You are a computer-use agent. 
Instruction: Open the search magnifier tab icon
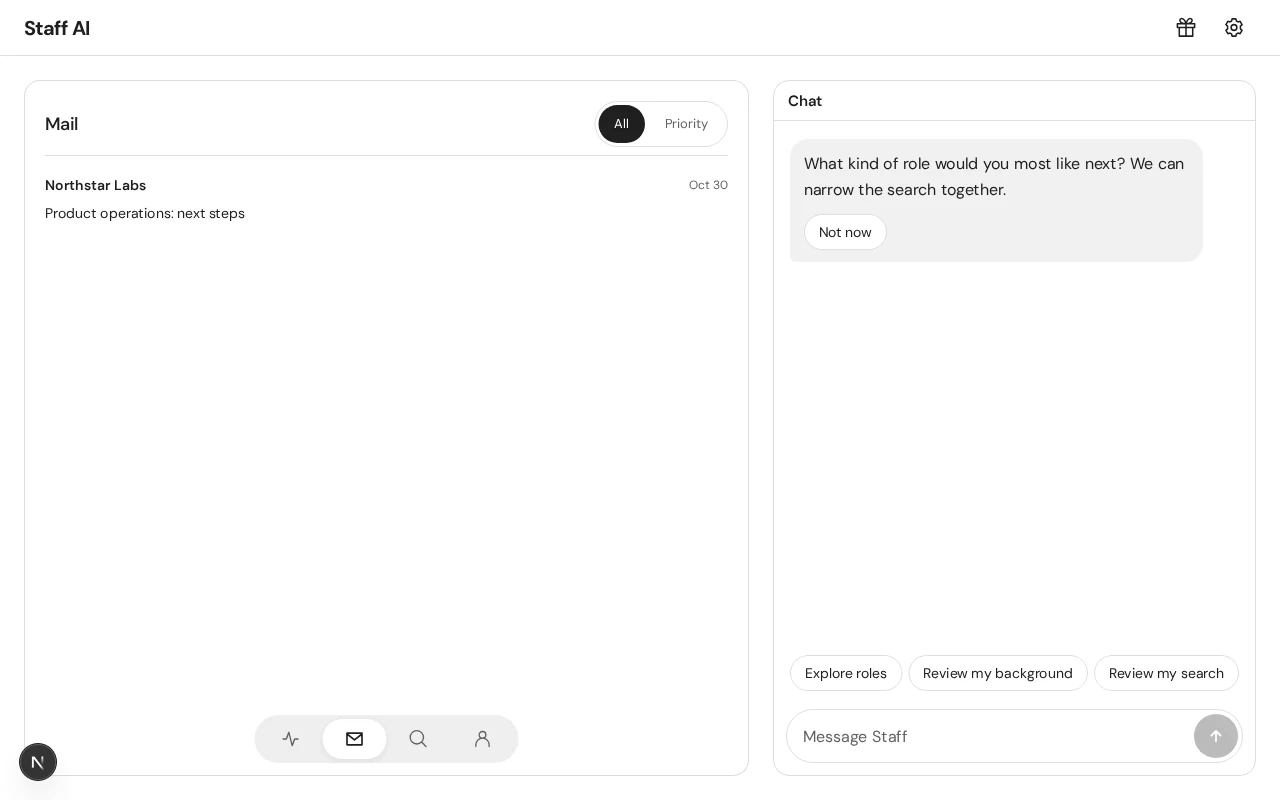419,739
